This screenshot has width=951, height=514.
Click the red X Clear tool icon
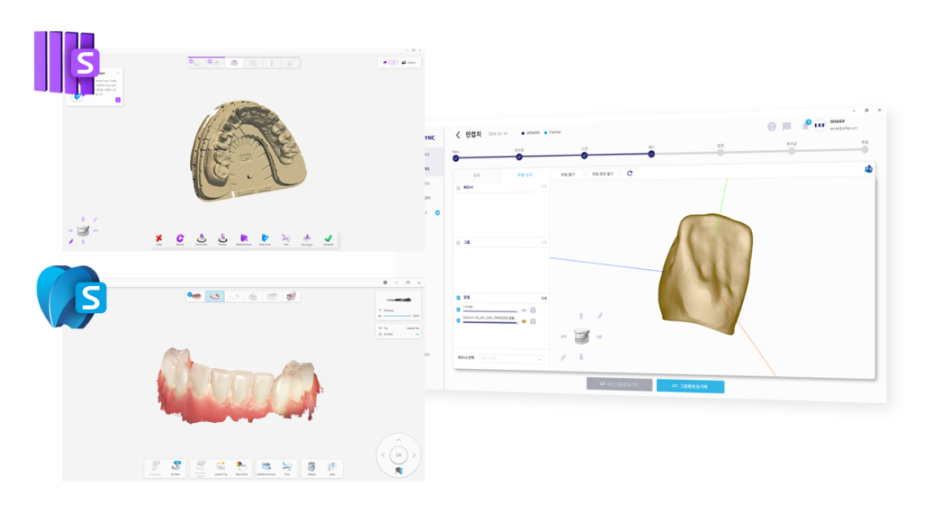[x=159, y=238]
